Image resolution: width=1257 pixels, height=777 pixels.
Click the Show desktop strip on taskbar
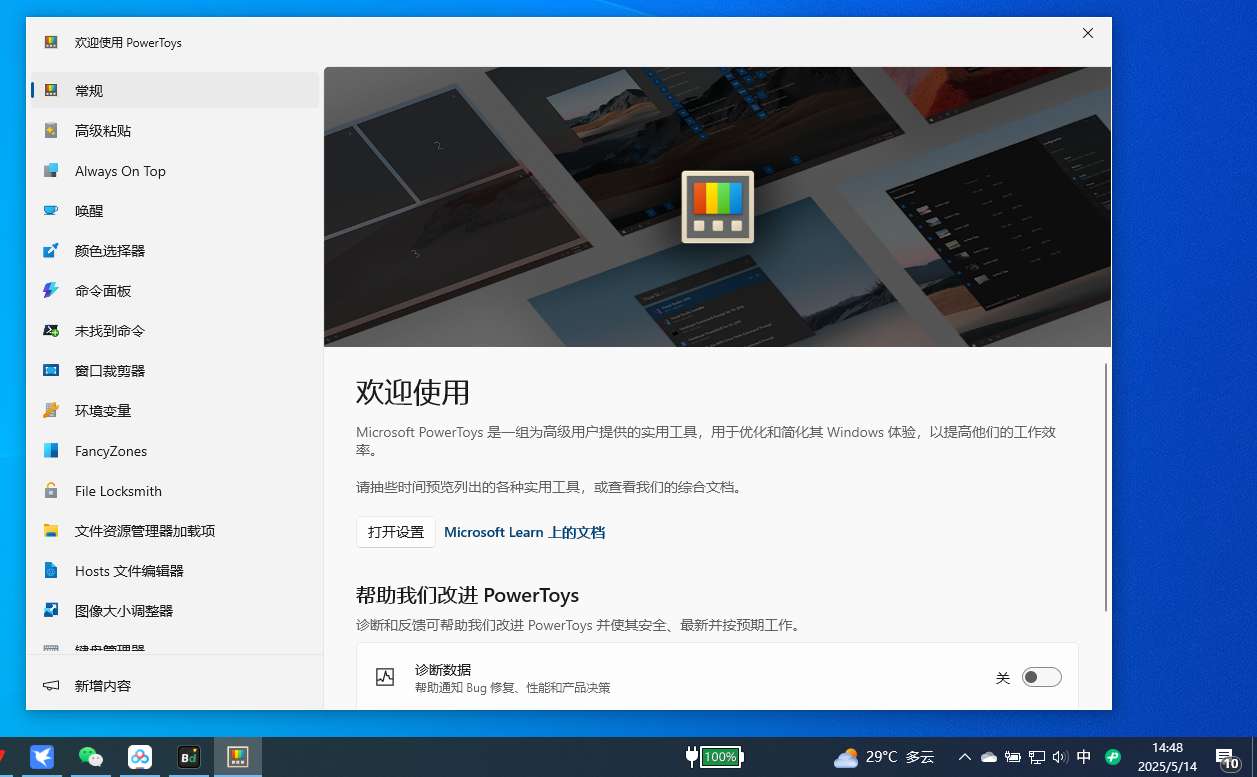(x=1254, y=757)
